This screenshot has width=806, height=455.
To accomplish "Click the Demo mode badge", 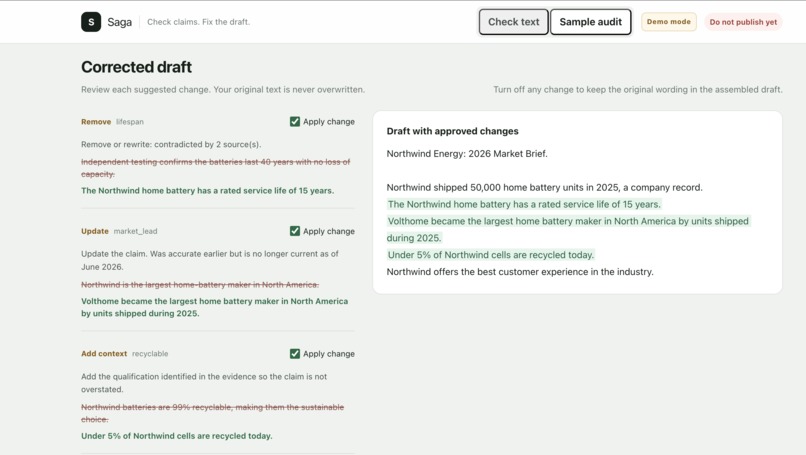I will click(668, 22).
